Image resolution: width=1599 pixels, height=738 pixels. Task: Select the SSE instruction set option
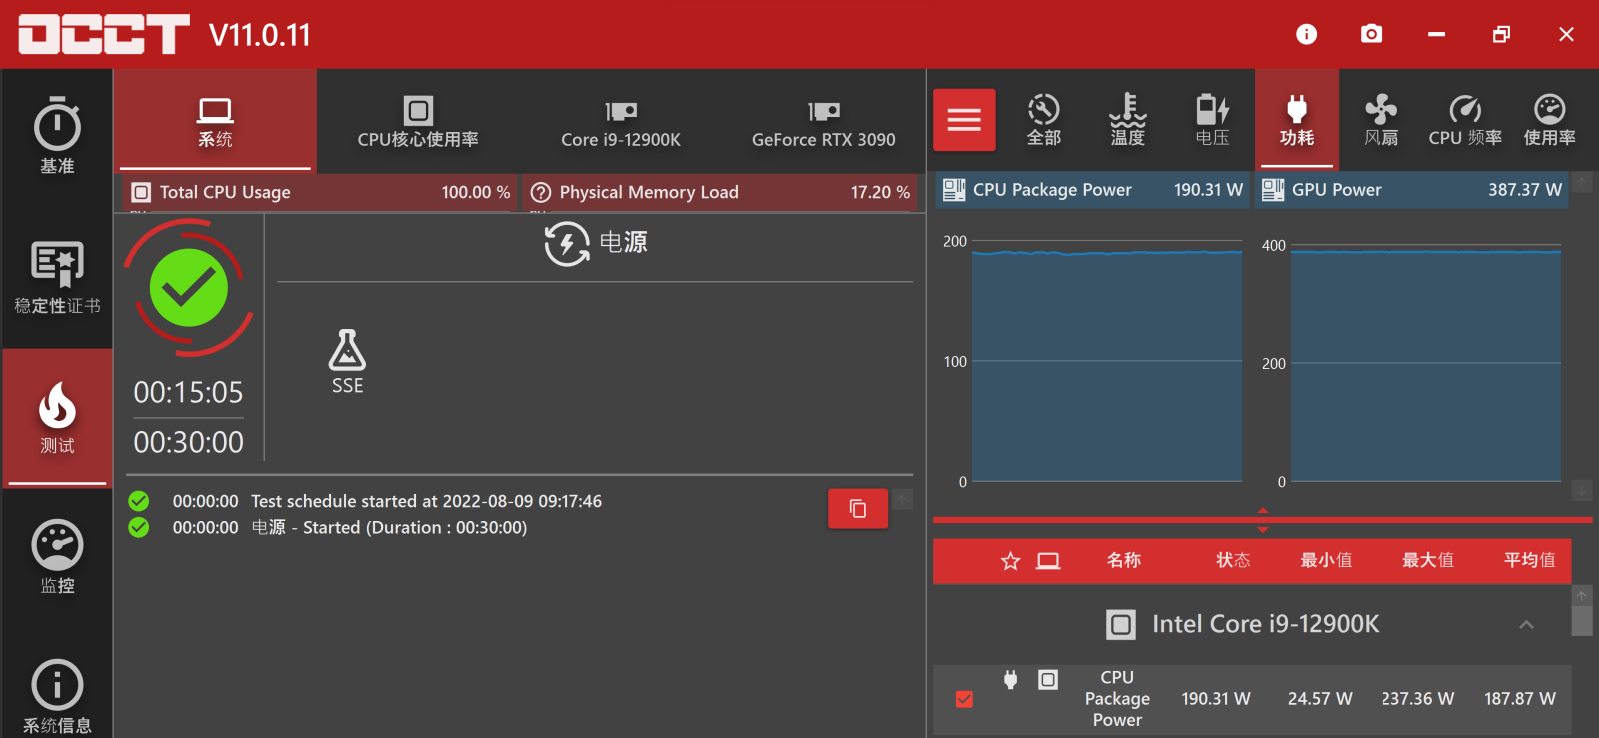point(347,362)
